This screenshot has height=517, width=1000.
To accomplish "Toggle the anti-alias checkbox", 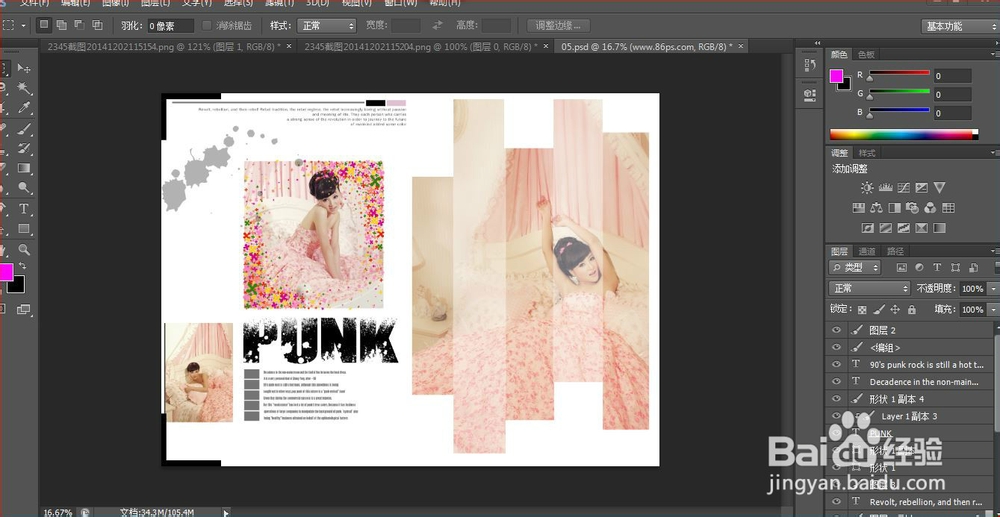I will click(x=207, y=25).
